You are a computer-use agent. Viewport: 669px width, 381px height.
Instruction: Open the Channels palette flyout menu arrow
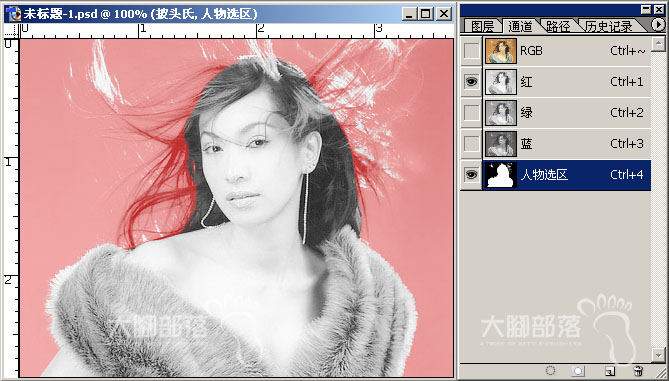[657, 25]
